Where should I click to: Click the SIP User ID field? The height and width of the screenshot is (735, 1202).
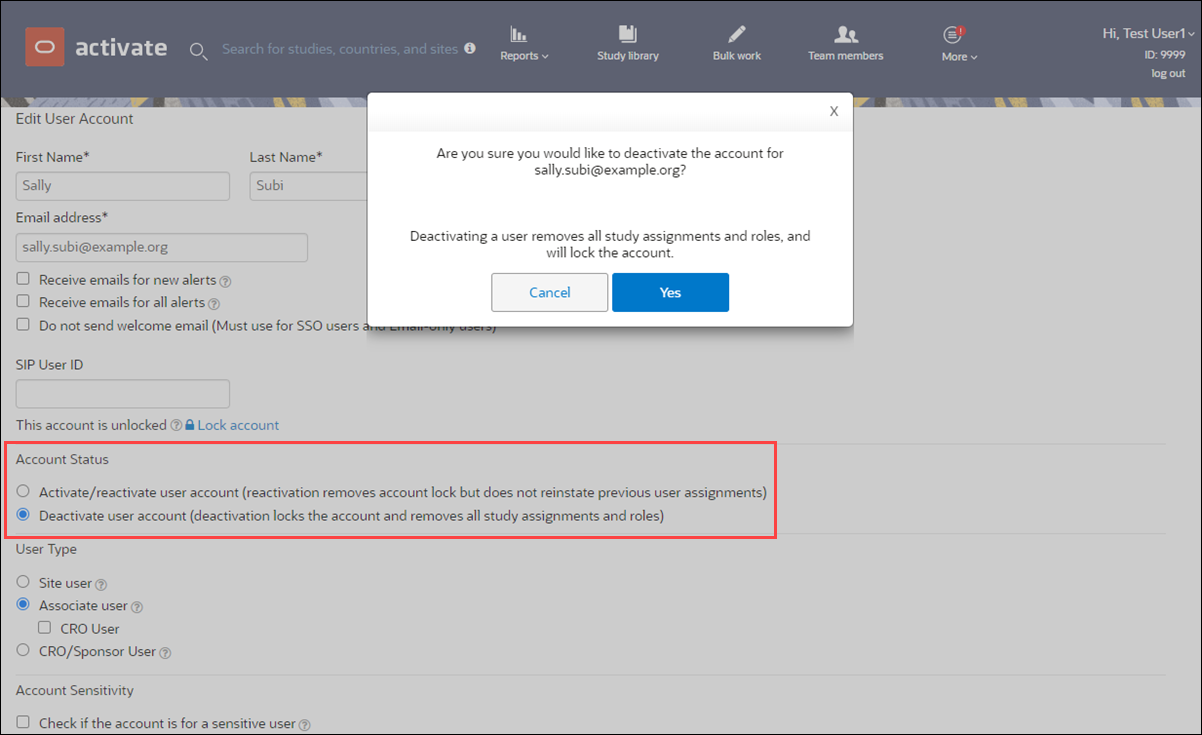[123, 394]
